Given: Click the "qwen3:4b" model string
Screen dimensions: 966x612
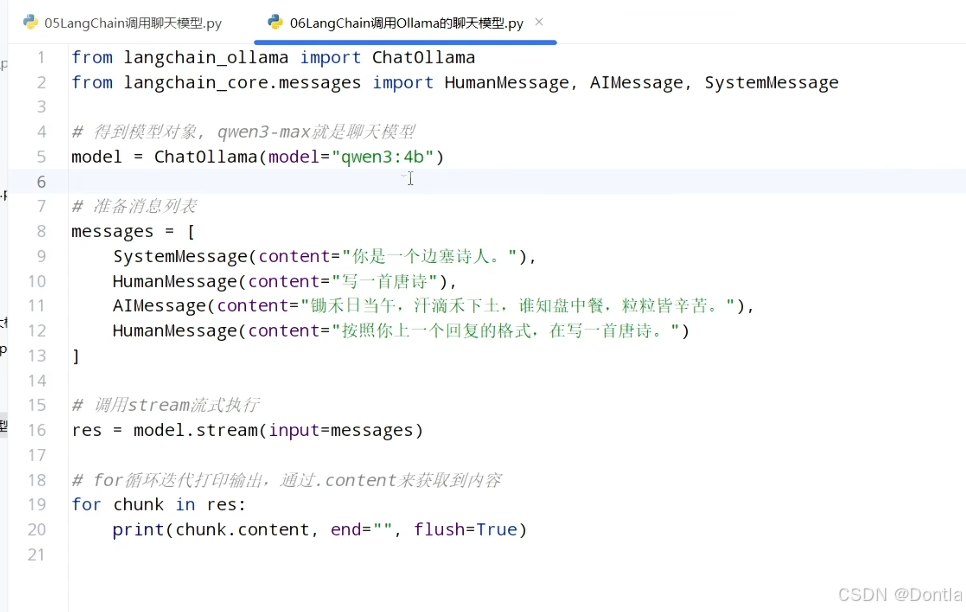Looking at the screenshot, I should pos(383,157).
